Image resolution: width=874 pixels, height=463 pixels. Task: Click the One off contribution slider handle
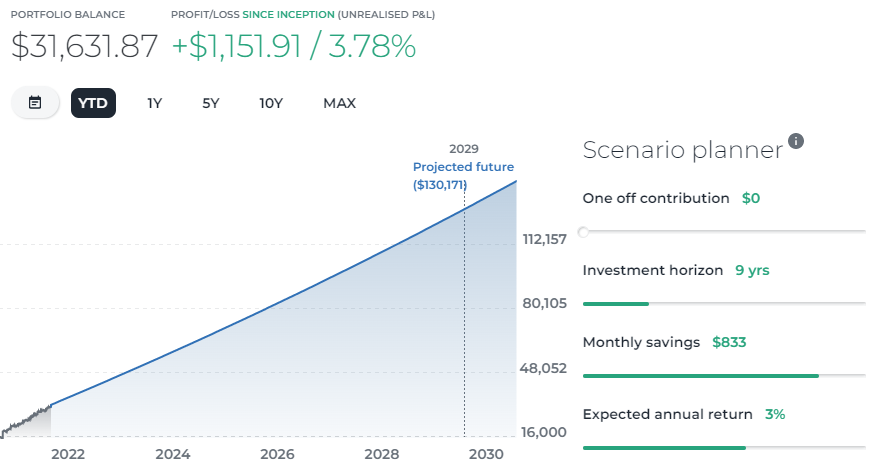584,232
